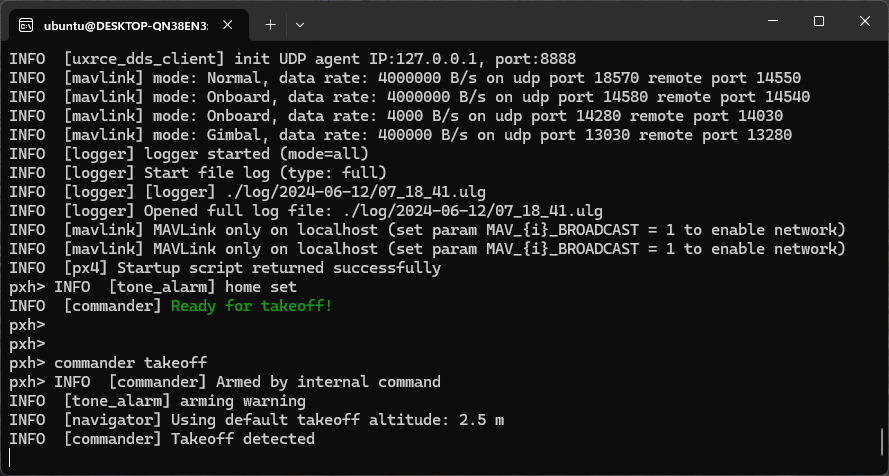Click the green "Ready for takeoff!" message
Screen dimensions: 889x476
click(x=251, y=306)
